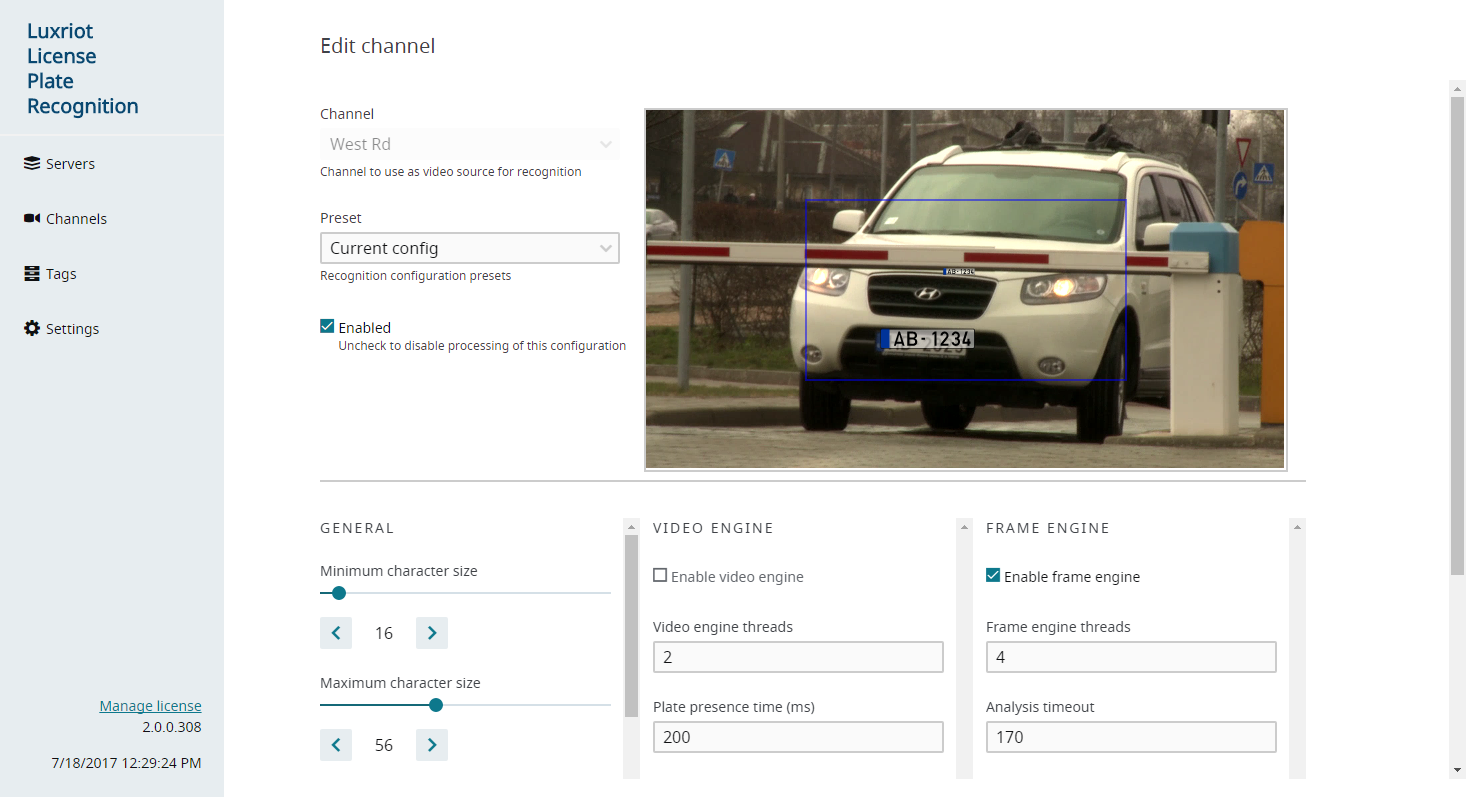The width and height of the screenshot is (1466, 797).
Task: Click the Analysis timeout input field
Action: coord(1131,737)
